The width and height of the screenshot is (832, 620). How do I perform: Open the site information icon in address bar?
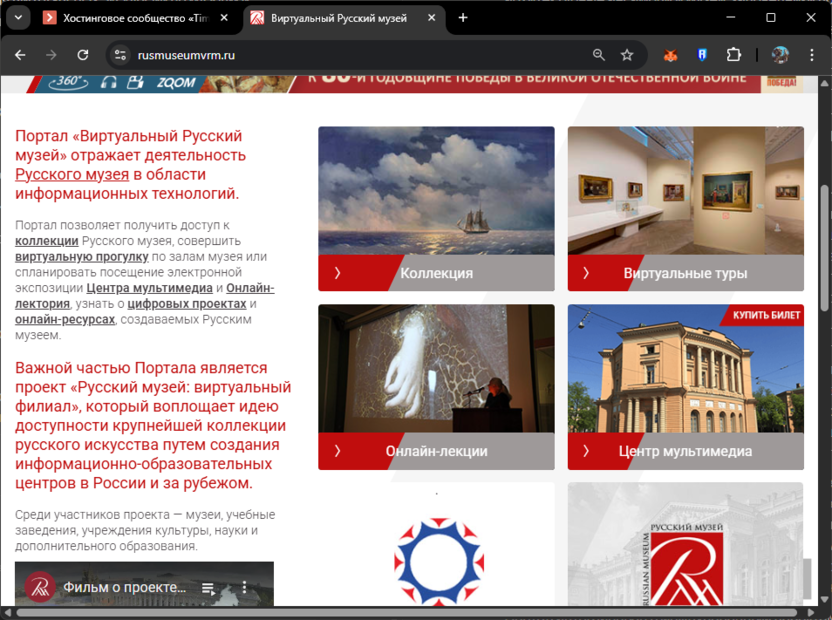[x=119, y=55]
